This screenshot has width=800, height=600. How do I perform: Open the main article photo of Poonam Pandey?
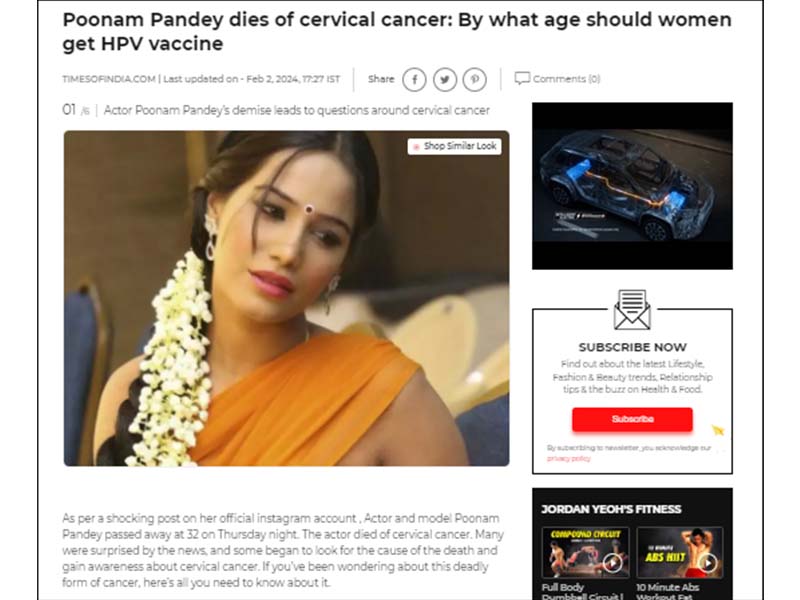click(x=286, y=298)
